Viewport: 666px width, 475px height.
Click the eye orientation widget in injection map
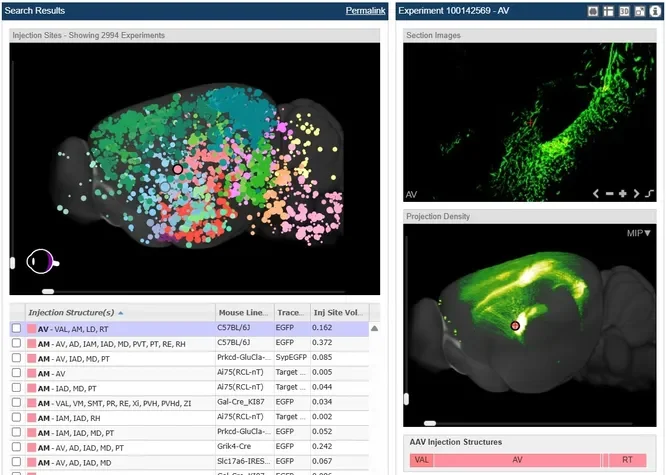(x=41, y=262)
